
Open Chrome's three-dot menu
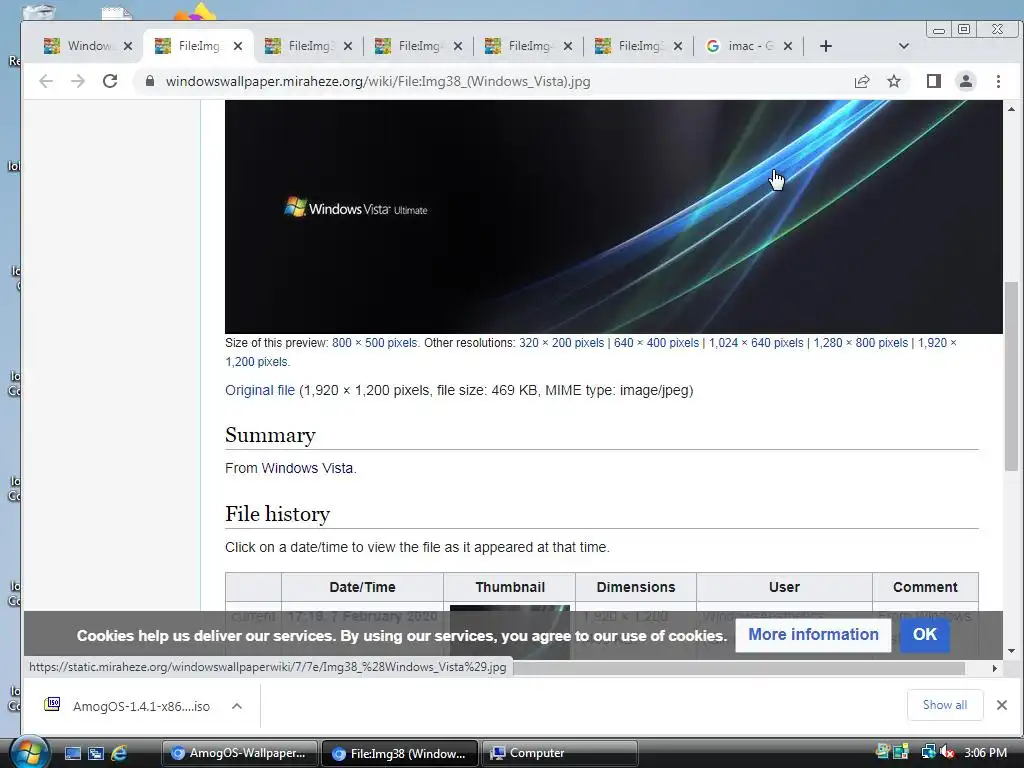click(998, 81)
